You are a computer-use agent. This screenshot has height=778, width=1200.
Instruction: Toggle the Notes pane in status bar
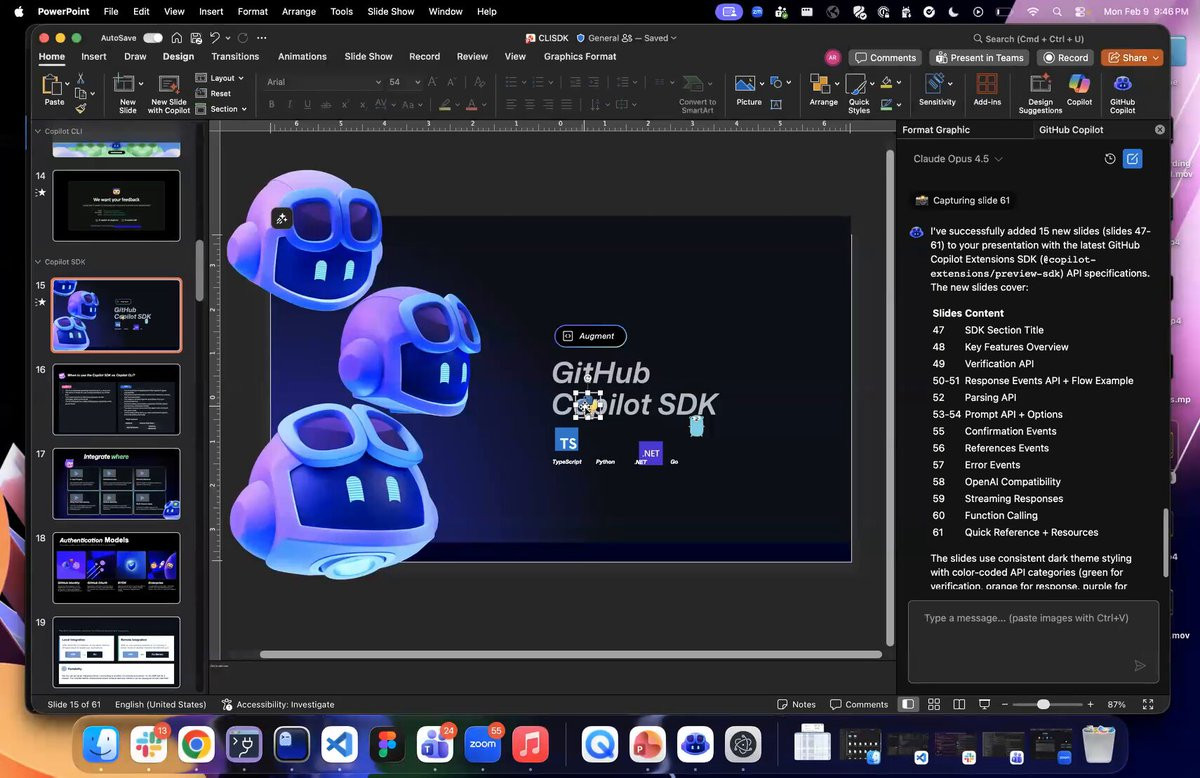[796, 704]
